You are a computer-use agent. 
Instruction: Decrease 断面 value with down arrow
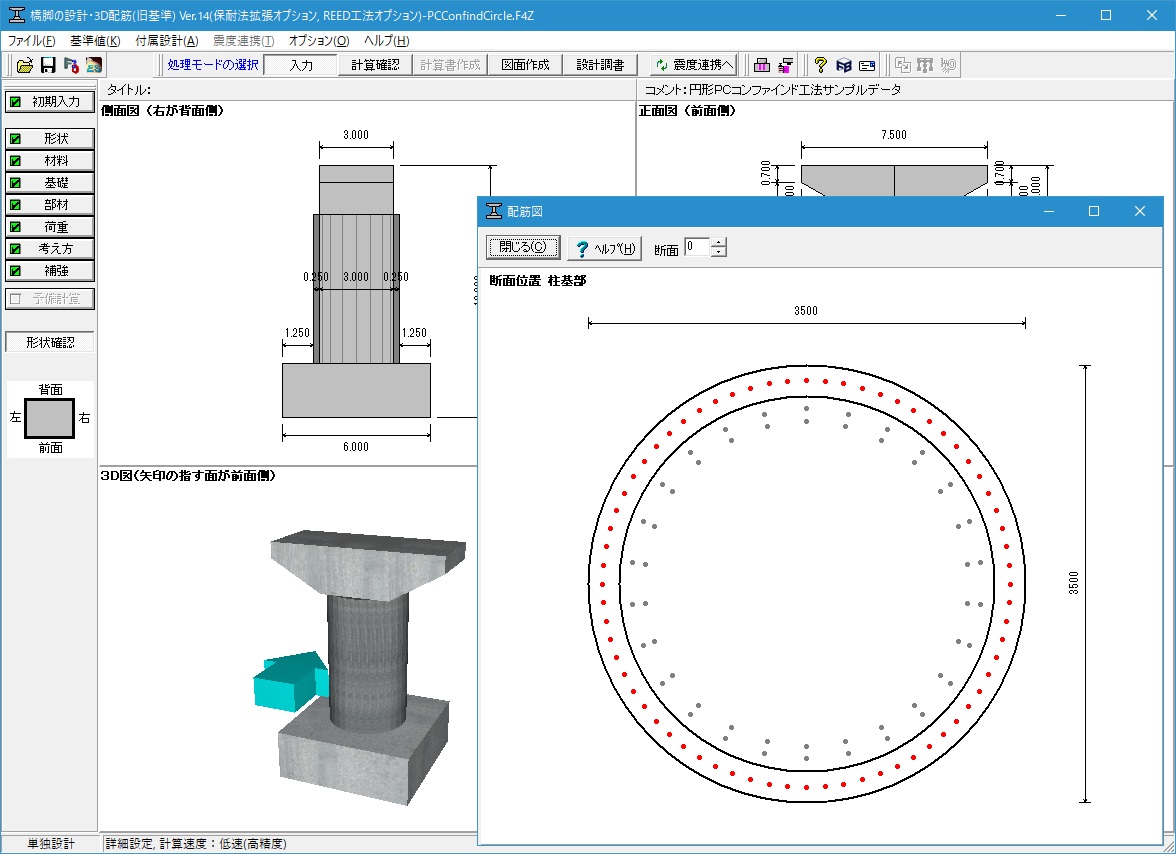[x=718, y=252]
